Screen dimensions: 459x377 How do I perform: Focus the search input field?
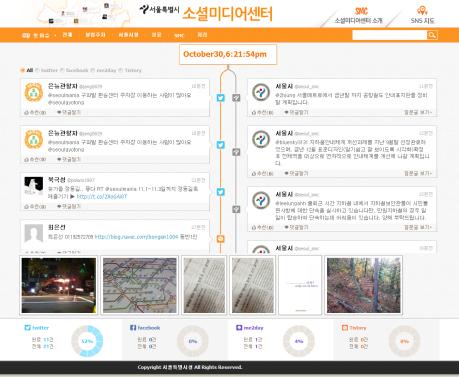[x=390, y=35]
